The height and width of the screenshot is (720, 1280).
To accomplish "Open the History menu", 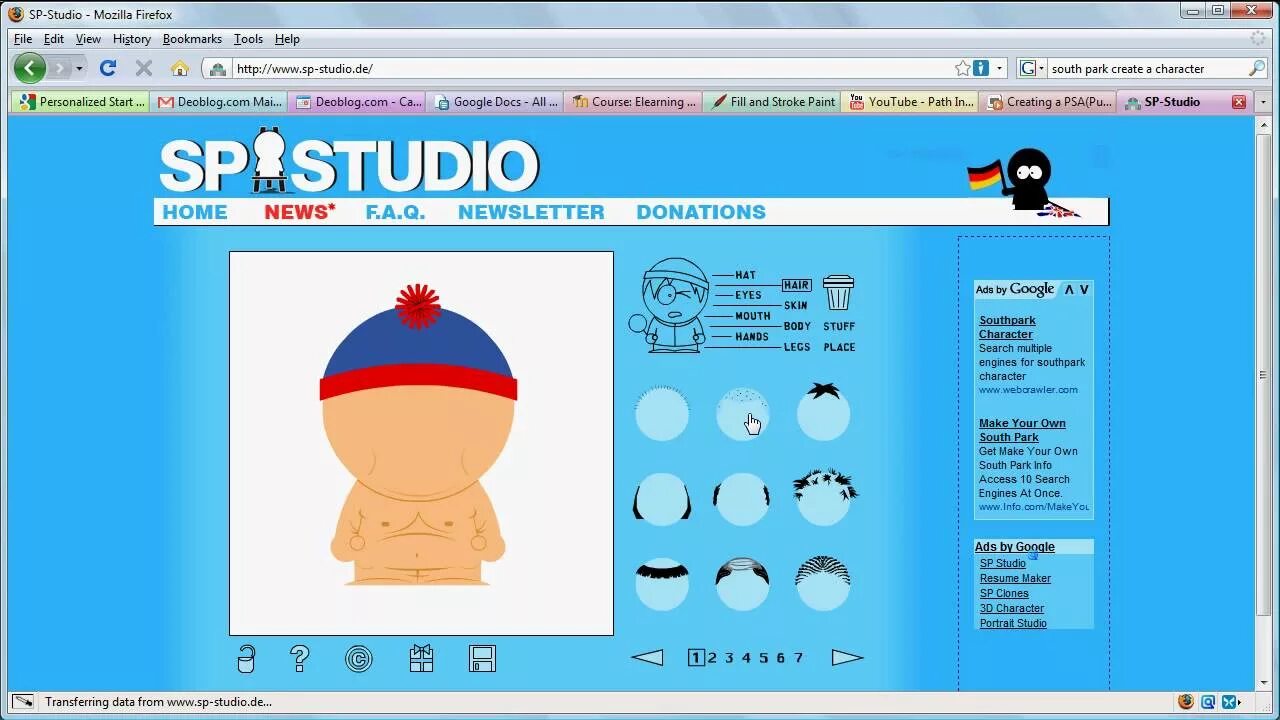I will click(x=132, y=39).
